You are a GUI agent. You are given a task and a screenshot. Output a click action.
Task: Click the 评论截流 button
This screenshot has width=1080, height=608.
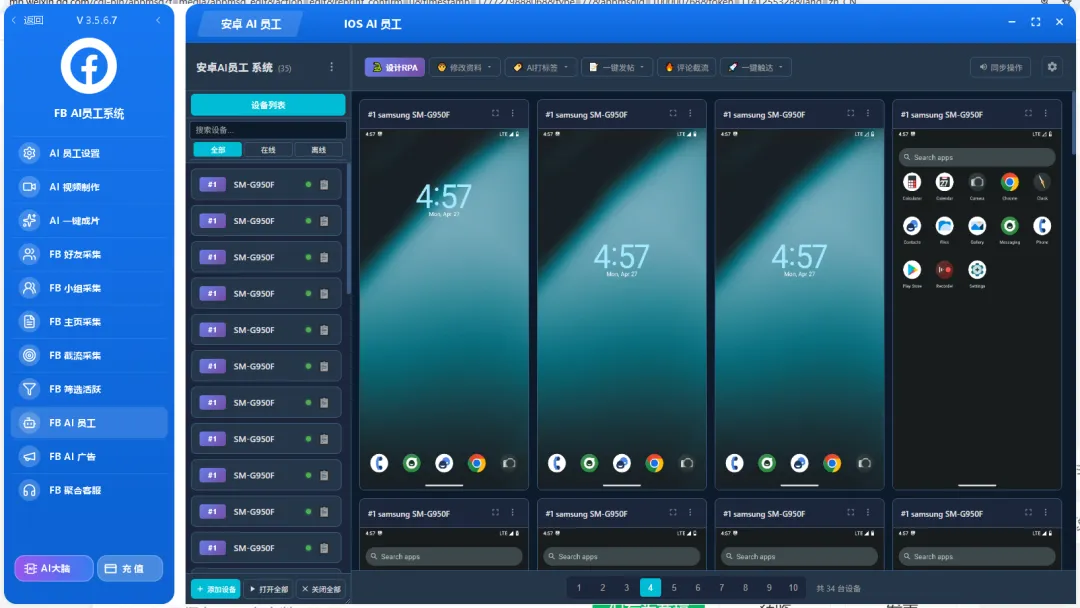pyautogui.click(x=687, y=67)
